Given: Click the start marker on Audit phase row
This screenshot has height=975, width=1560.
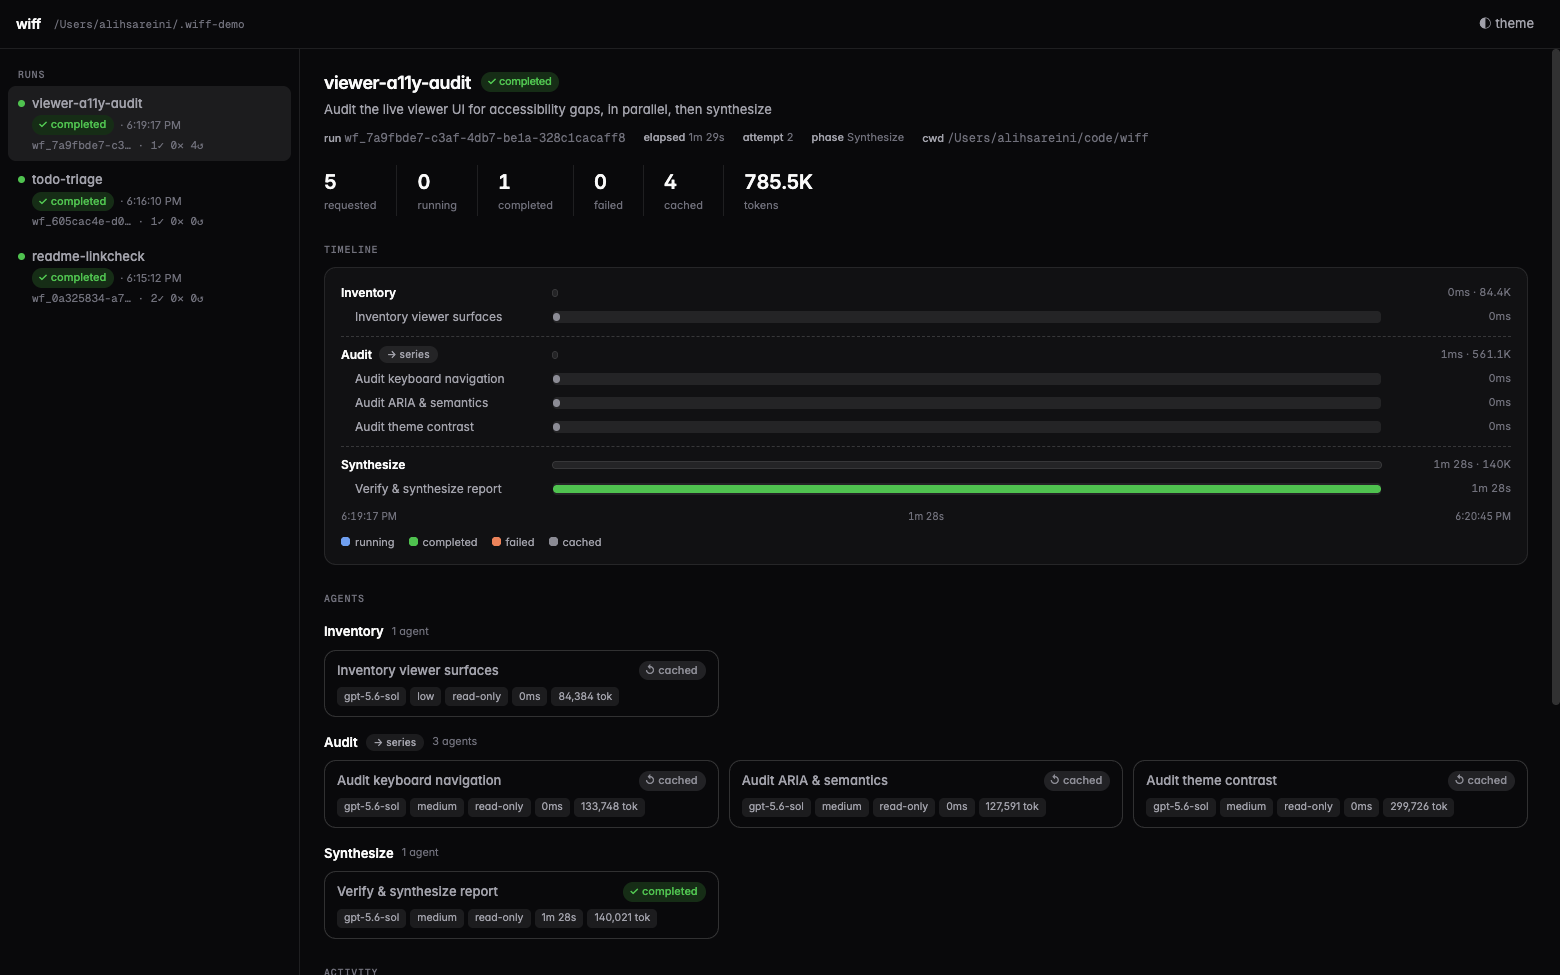Looking at the screenshot, I should 555,355.
